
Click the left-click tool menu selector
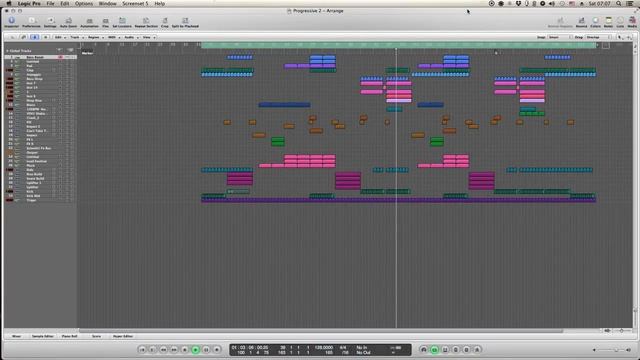click(x=620, y=37)
